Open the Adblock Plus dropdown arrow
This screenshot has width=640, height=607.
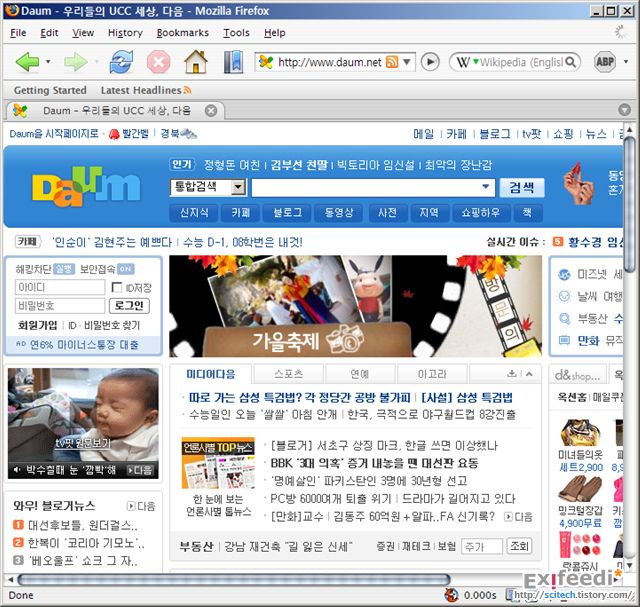(x=626, y=62)
